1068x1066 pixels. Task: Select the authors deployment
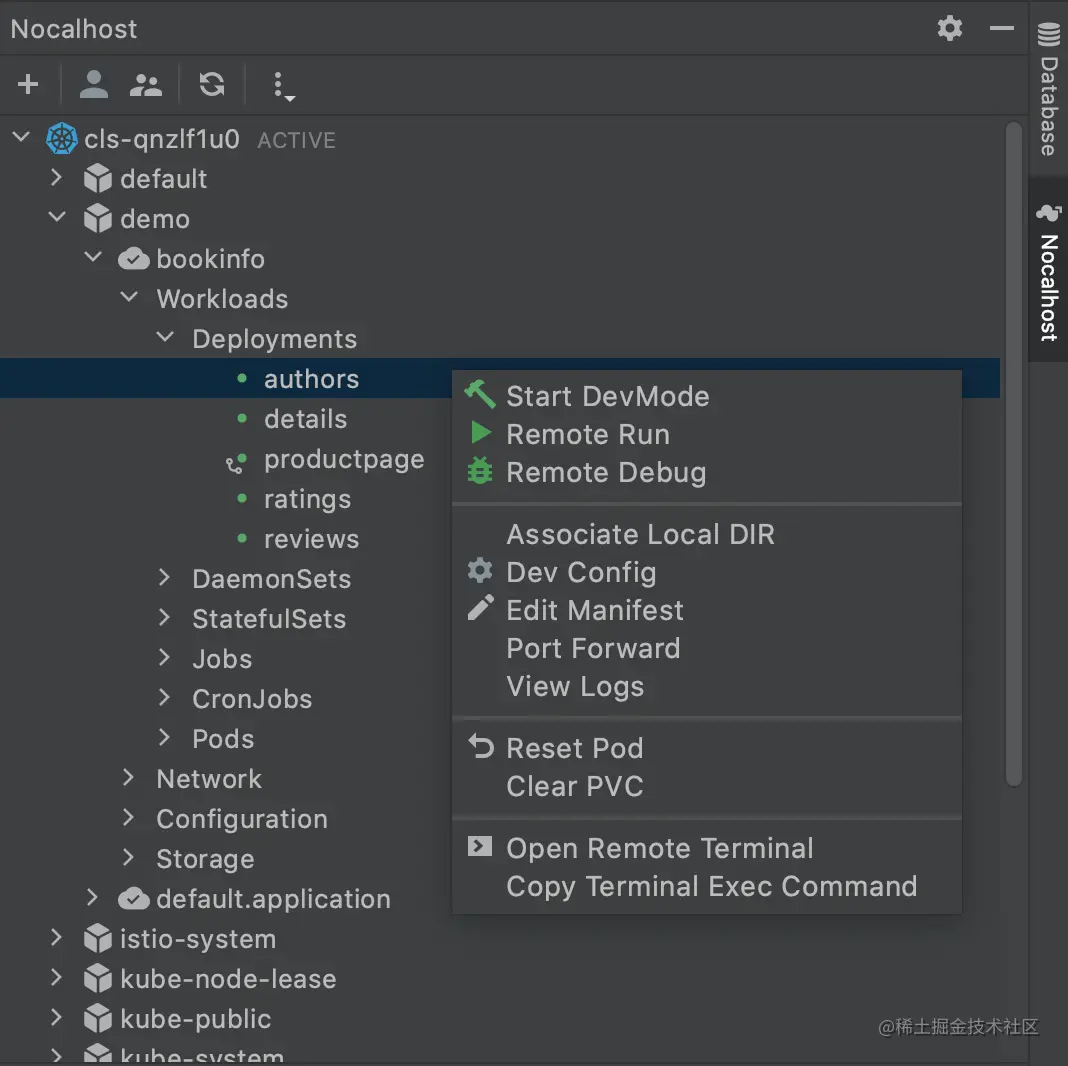[311, 379]
